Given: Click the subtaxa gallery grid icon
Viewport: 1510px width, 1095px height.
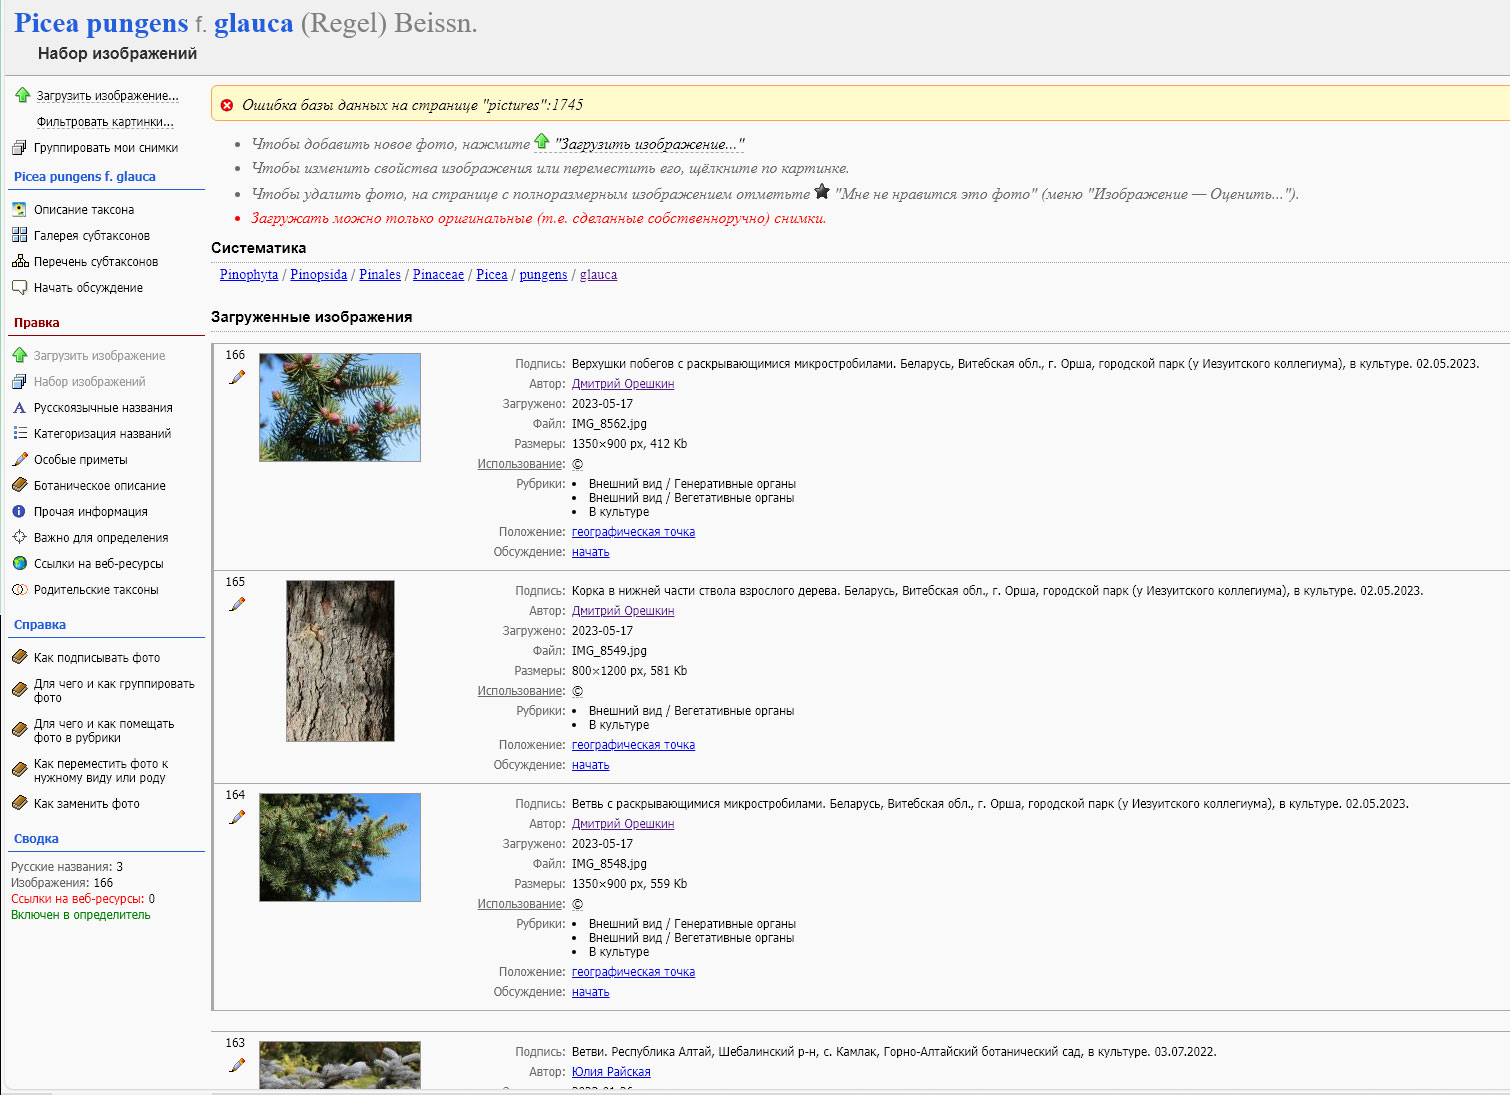Looking at the screenshot, I should click(19, 235).
